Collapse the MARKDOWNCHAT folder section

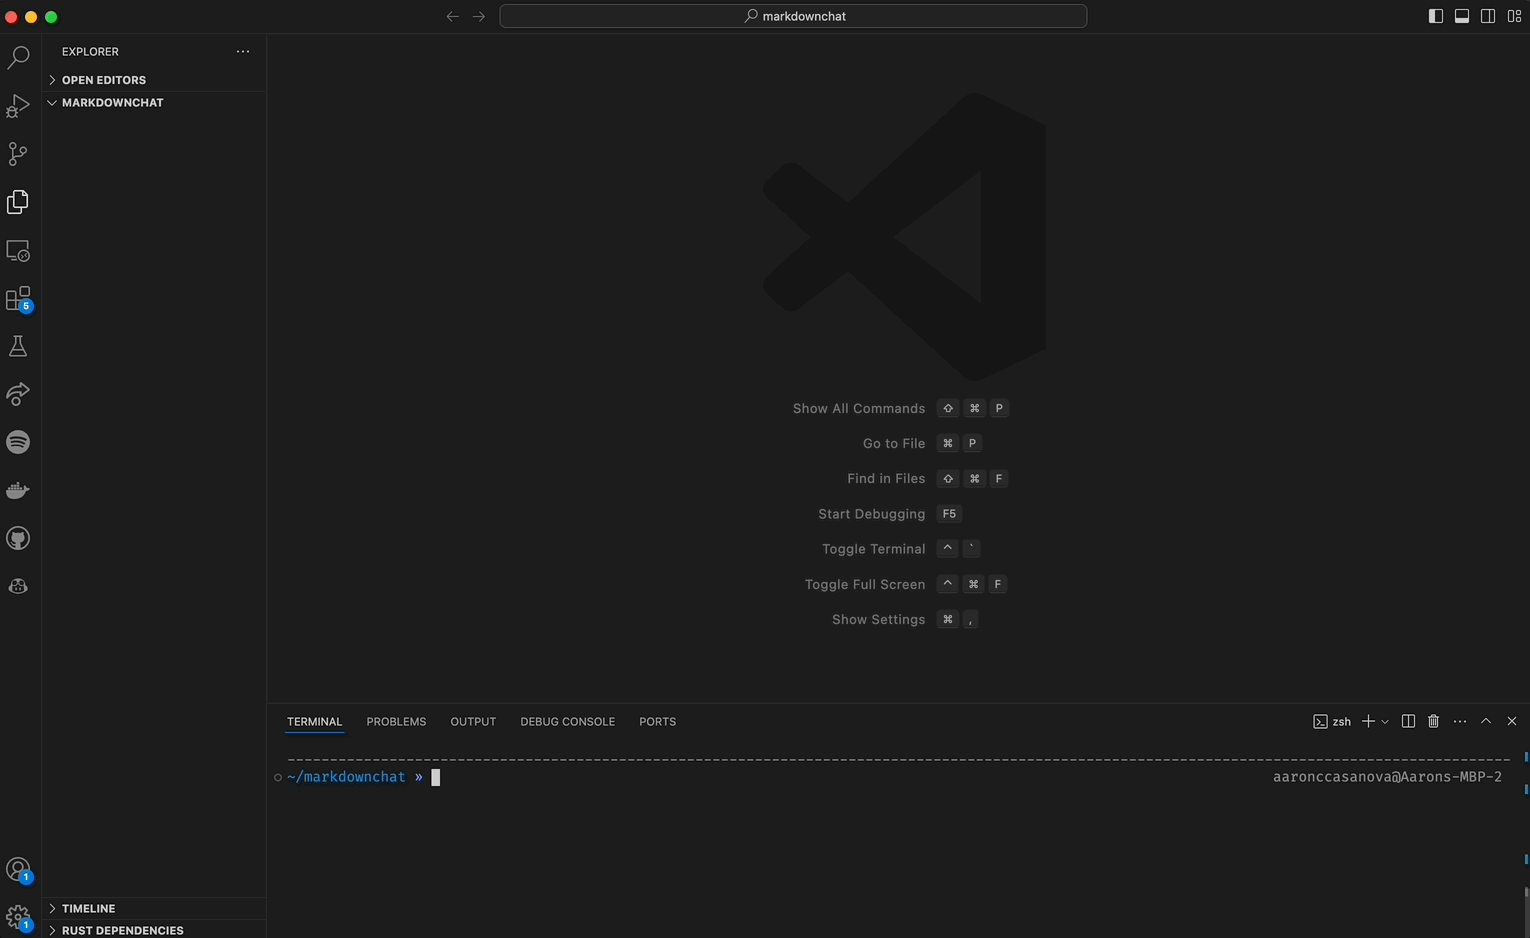point(154,103)
